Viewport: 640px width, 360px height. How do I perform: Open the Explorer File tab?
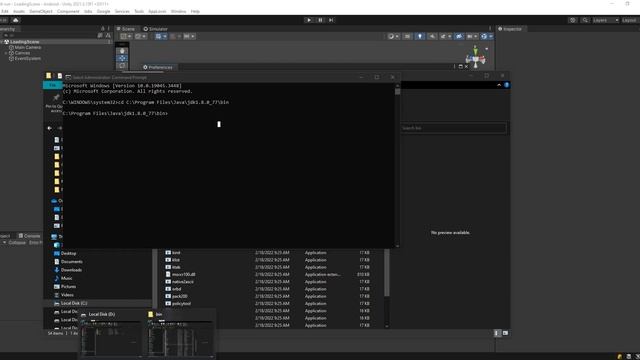[53, 85]
